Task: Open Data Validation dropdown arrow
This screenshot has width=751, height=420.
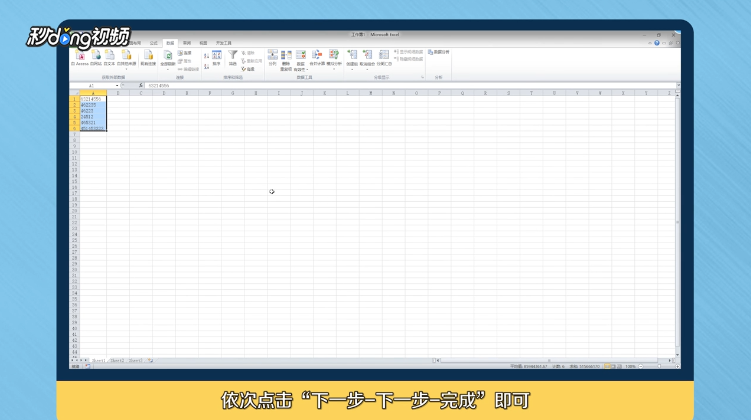Action: [307, 69]
